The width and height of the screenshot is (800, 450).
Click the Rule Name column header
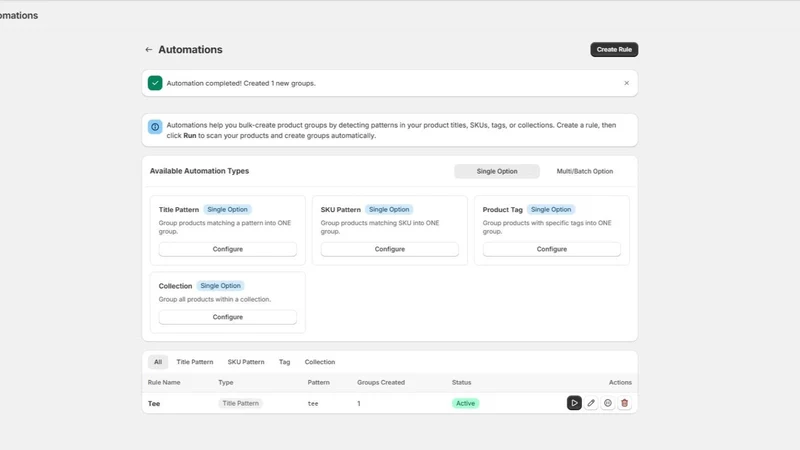point(164,382)
